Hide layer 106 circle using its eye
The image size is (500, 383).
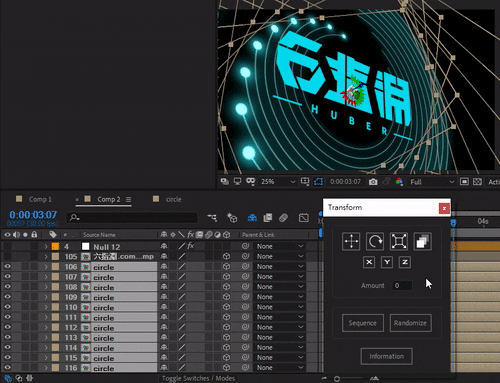[7, 266]
